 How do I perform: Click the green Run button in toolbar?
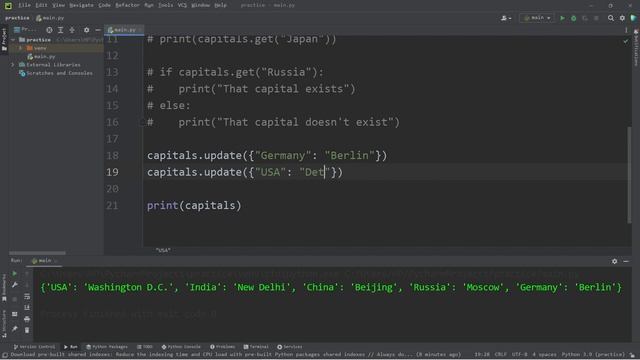click(x=562, y=18)
